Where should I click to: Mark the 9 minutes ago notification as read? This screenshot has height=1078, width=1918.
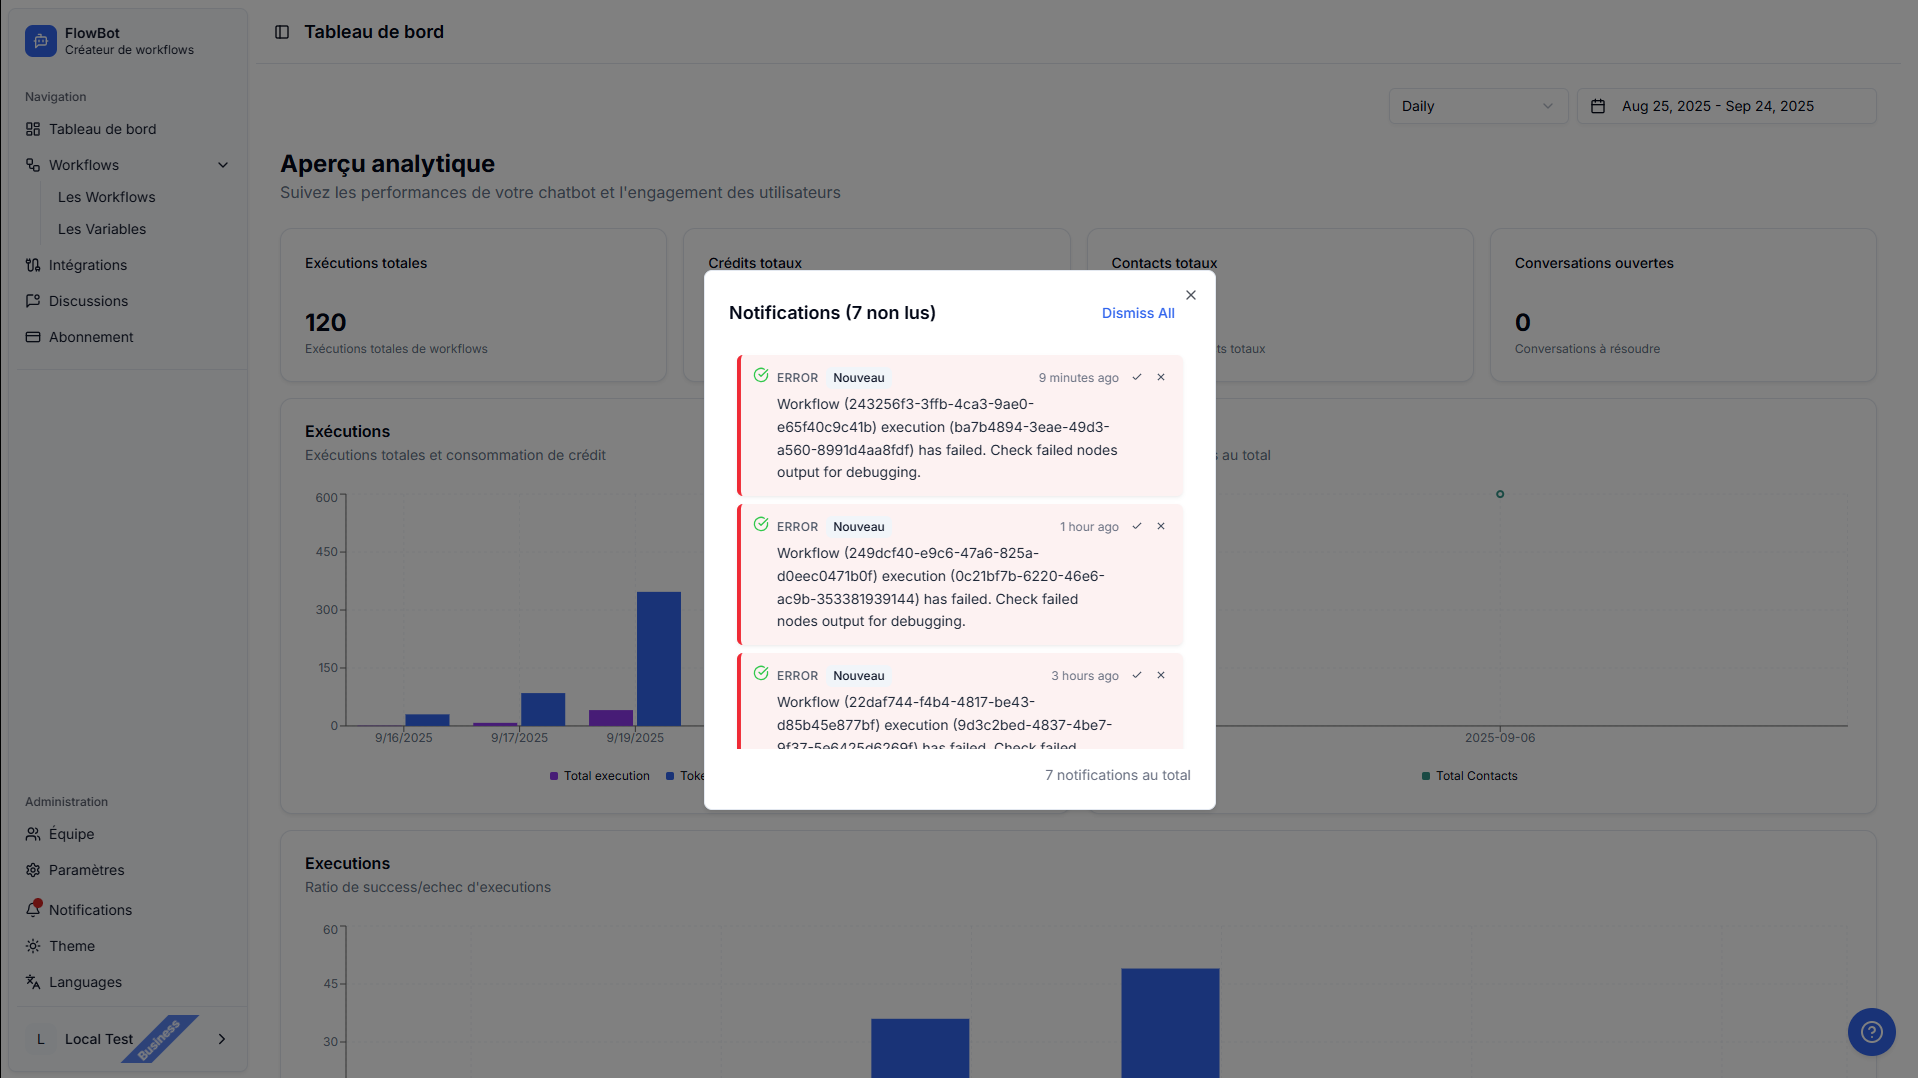[x=1136, y=378]
